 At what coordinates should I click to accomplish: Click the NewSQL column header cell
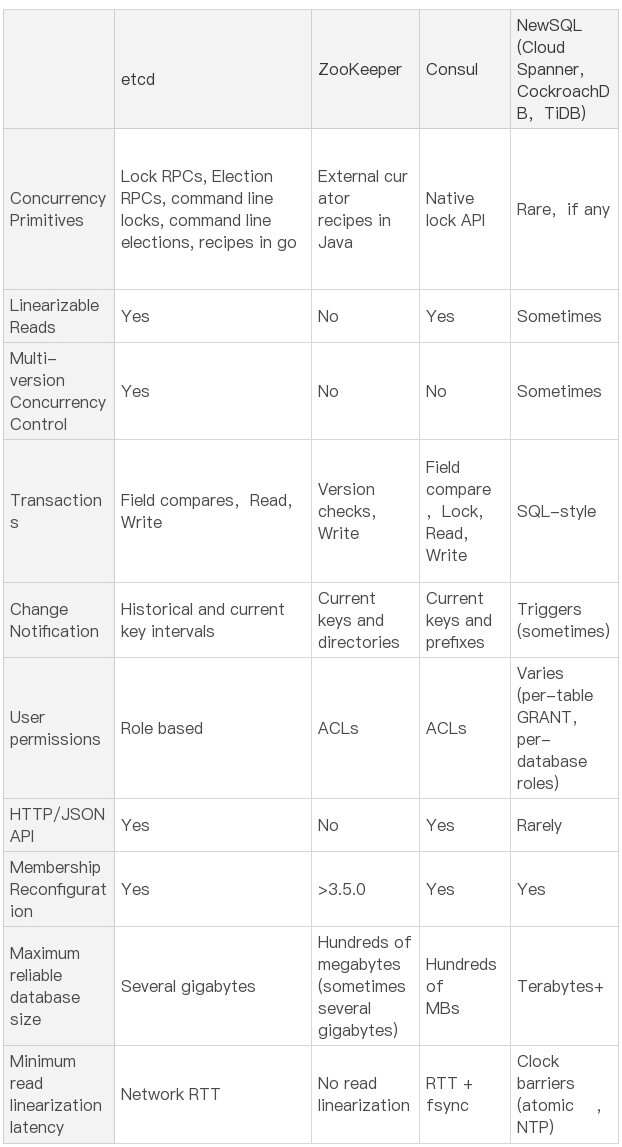562,69
